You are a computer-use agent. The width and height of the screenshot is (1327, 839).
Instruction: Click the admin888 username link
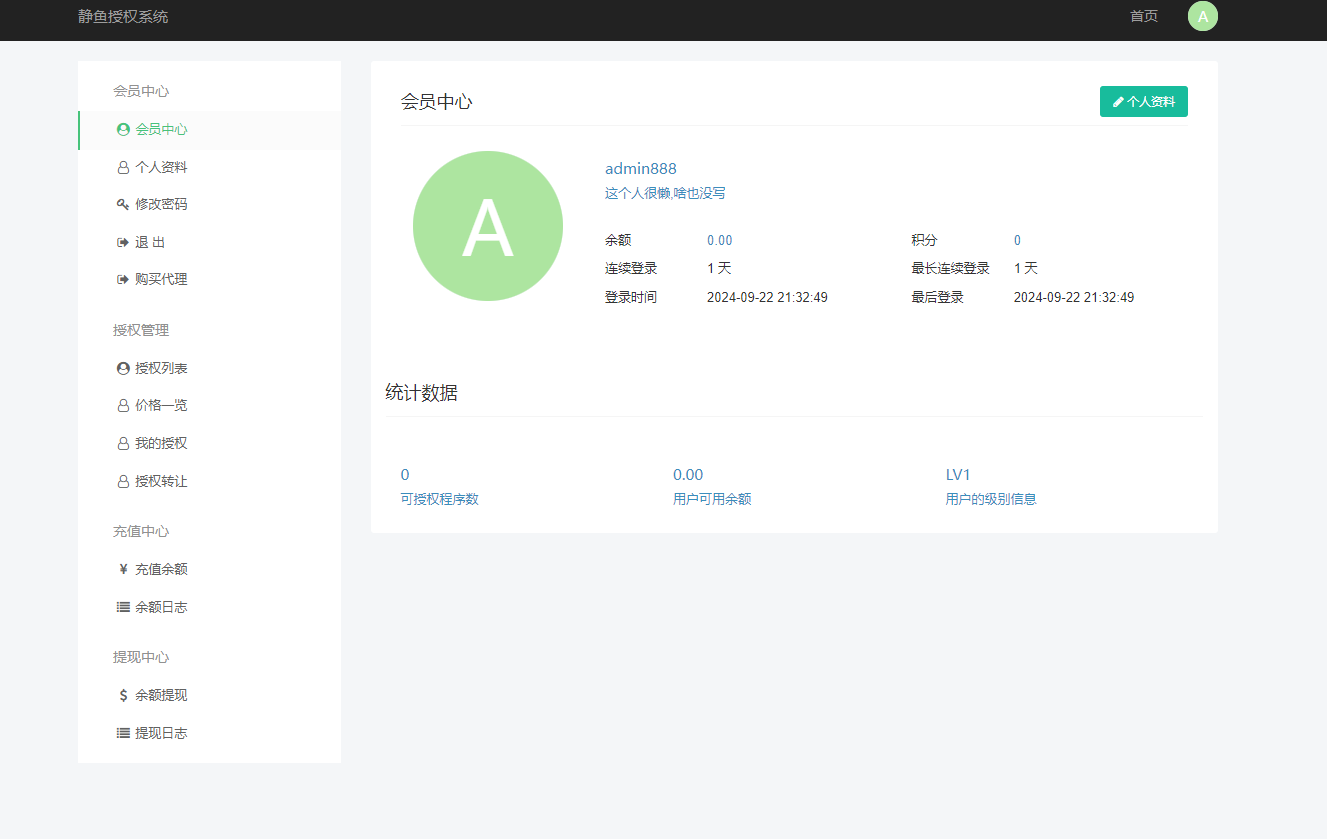(x=640, y=168)
